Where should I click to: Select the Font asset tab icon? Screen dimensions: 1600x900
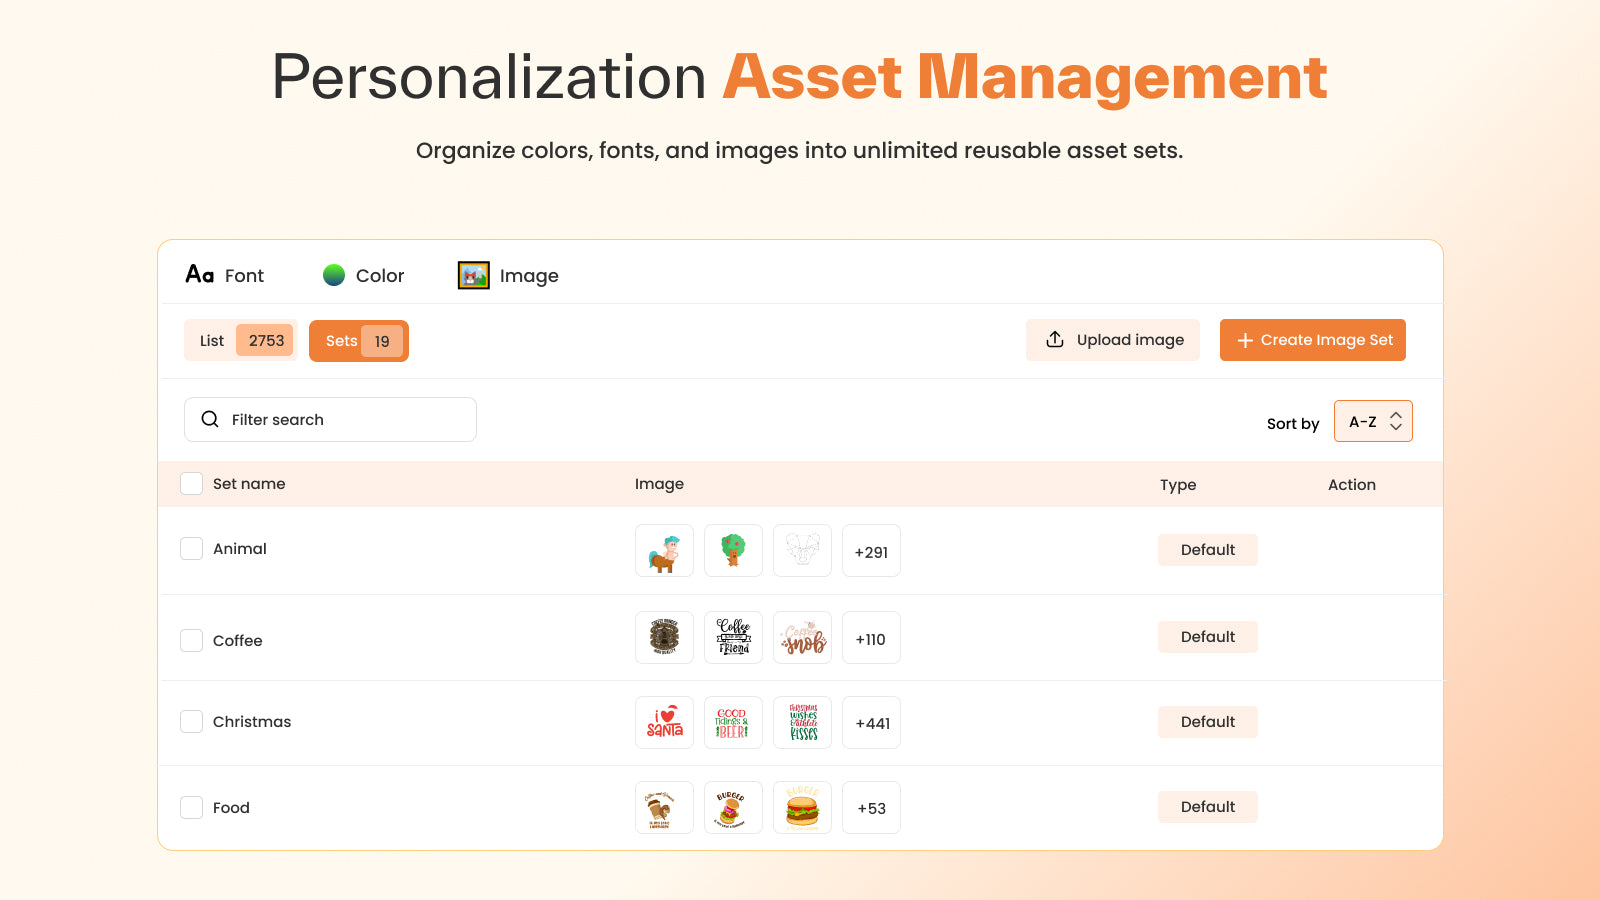pyautogui.click(x=198, y=272)
